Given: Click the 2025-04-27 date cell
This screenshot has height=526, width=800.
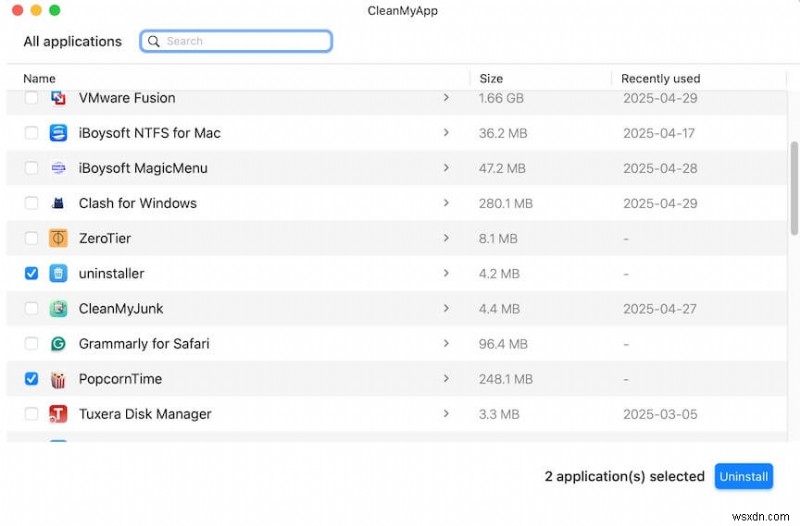Looking at the screenshot, I should [660, 309].
